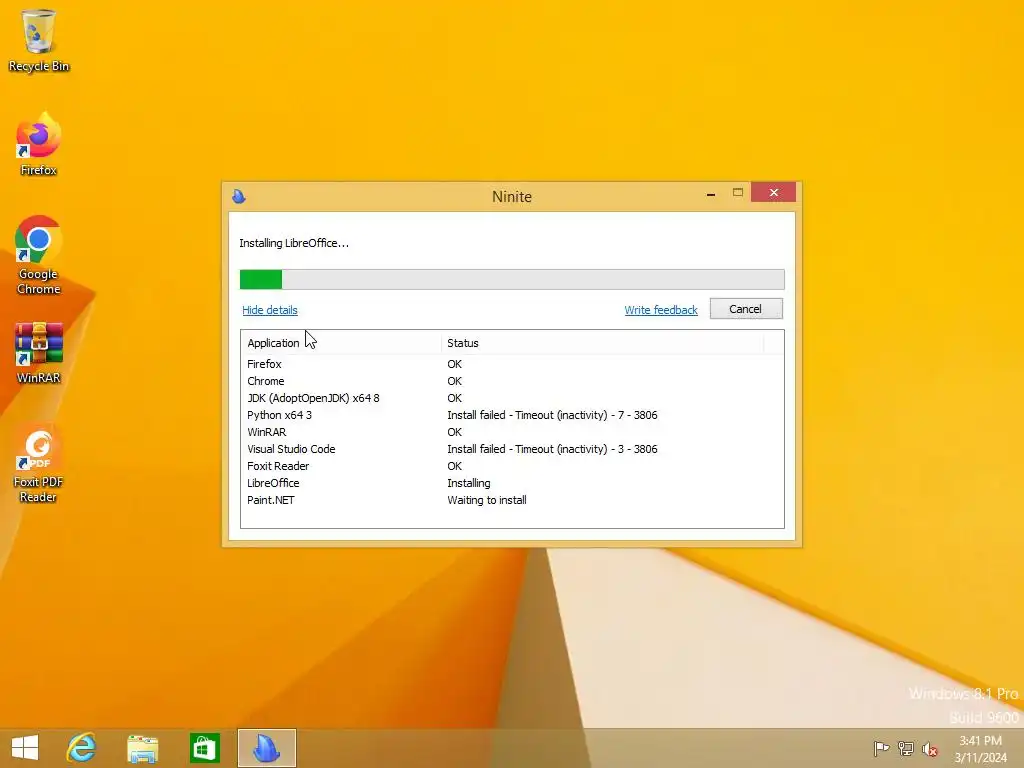The height and width of the screenshot is (768, 1024).
Task: Select the Chrome row in the list
Action: point(512,381)
